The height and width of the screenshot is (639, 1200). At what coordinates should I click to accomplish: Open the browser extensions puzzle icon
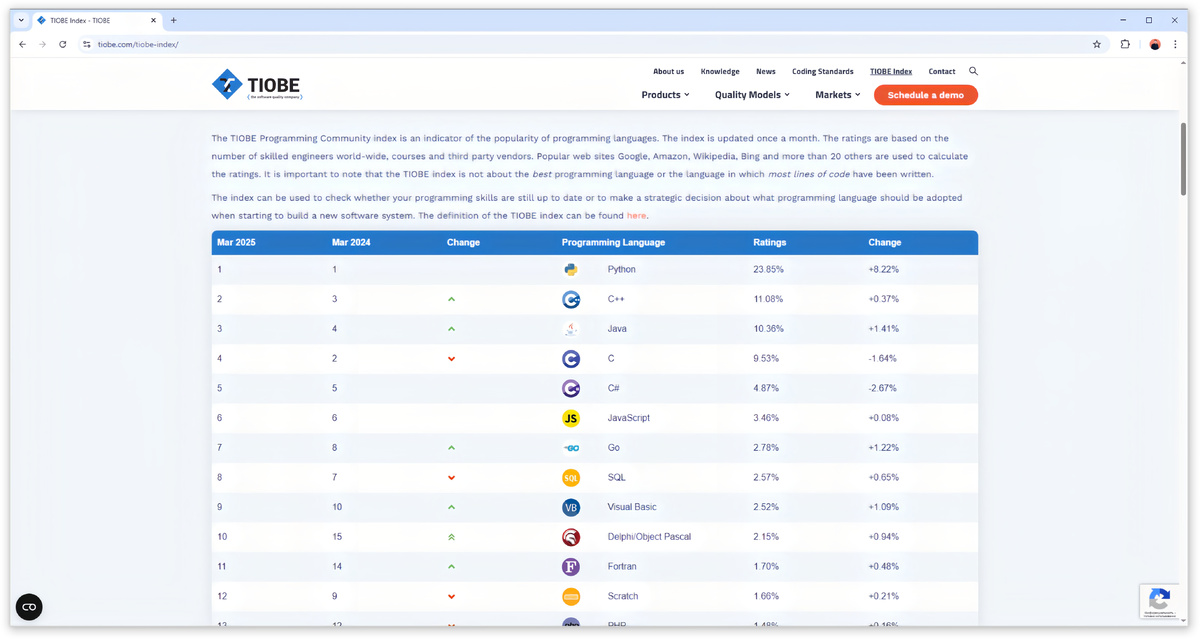click(x=1126, y=44)
